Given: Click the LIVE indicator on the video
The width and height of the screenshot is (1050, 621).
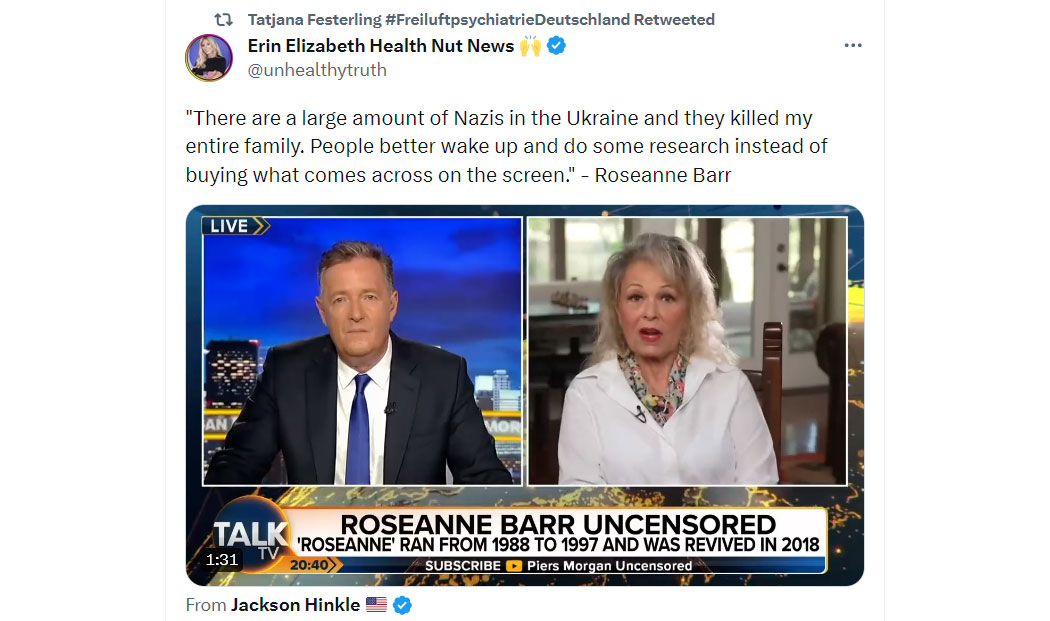Looking at the screenshot, I should pyautogui.click(x=236, y=226).
